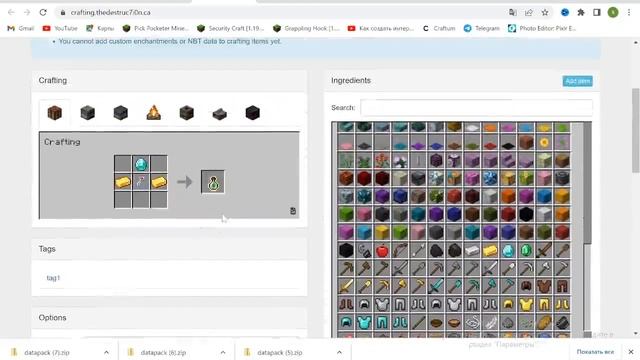The height and width of the screenshot is (360, 640).
Task: Open downloaded file datapack (7).zip
Action: point(46,352)
